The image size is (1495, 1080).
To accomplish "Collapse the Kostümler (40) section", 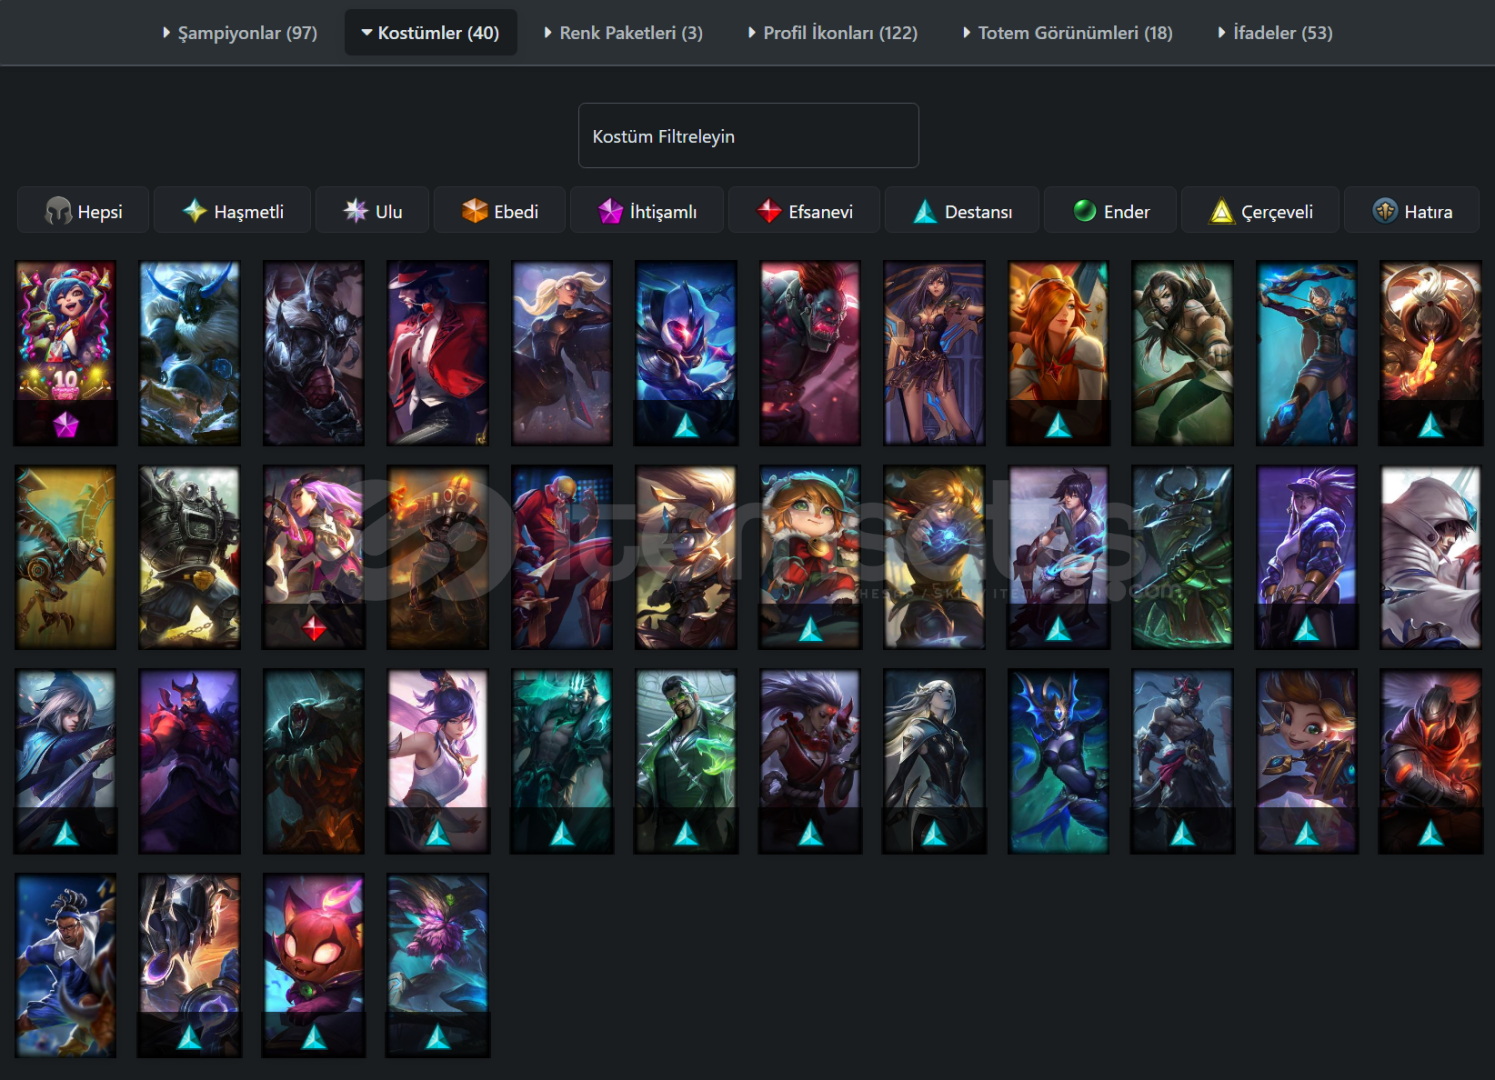I will (431, 33).
